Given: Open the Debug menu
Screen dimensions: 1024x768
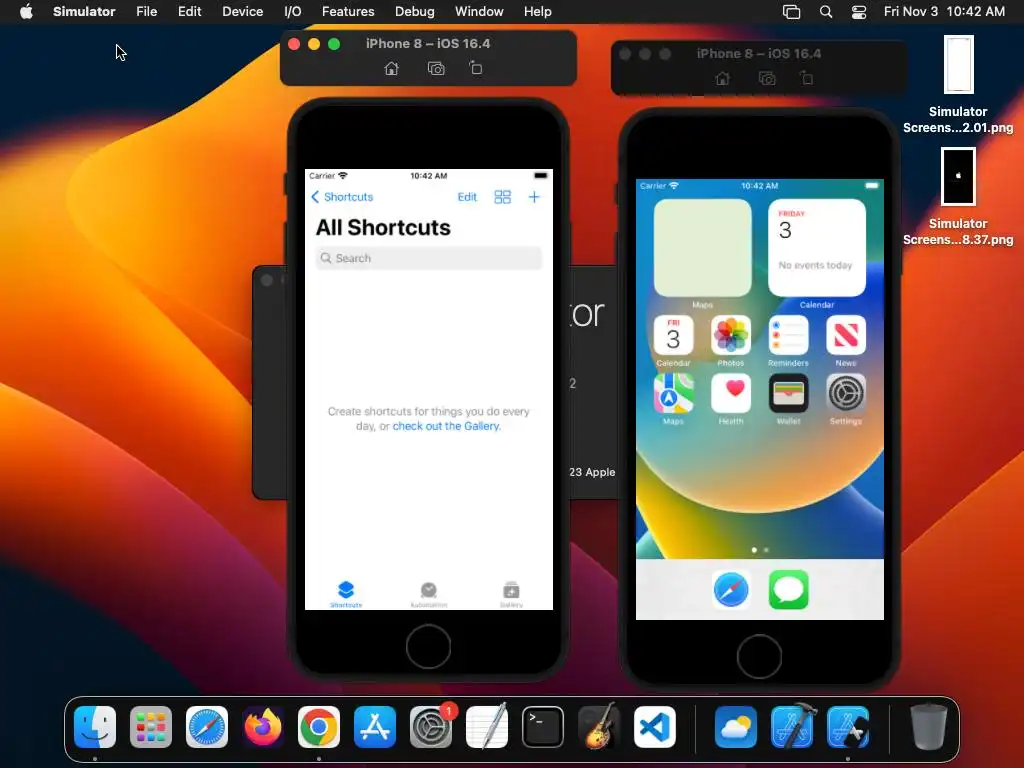Looking at the screenshot, I should pos(415,11).
